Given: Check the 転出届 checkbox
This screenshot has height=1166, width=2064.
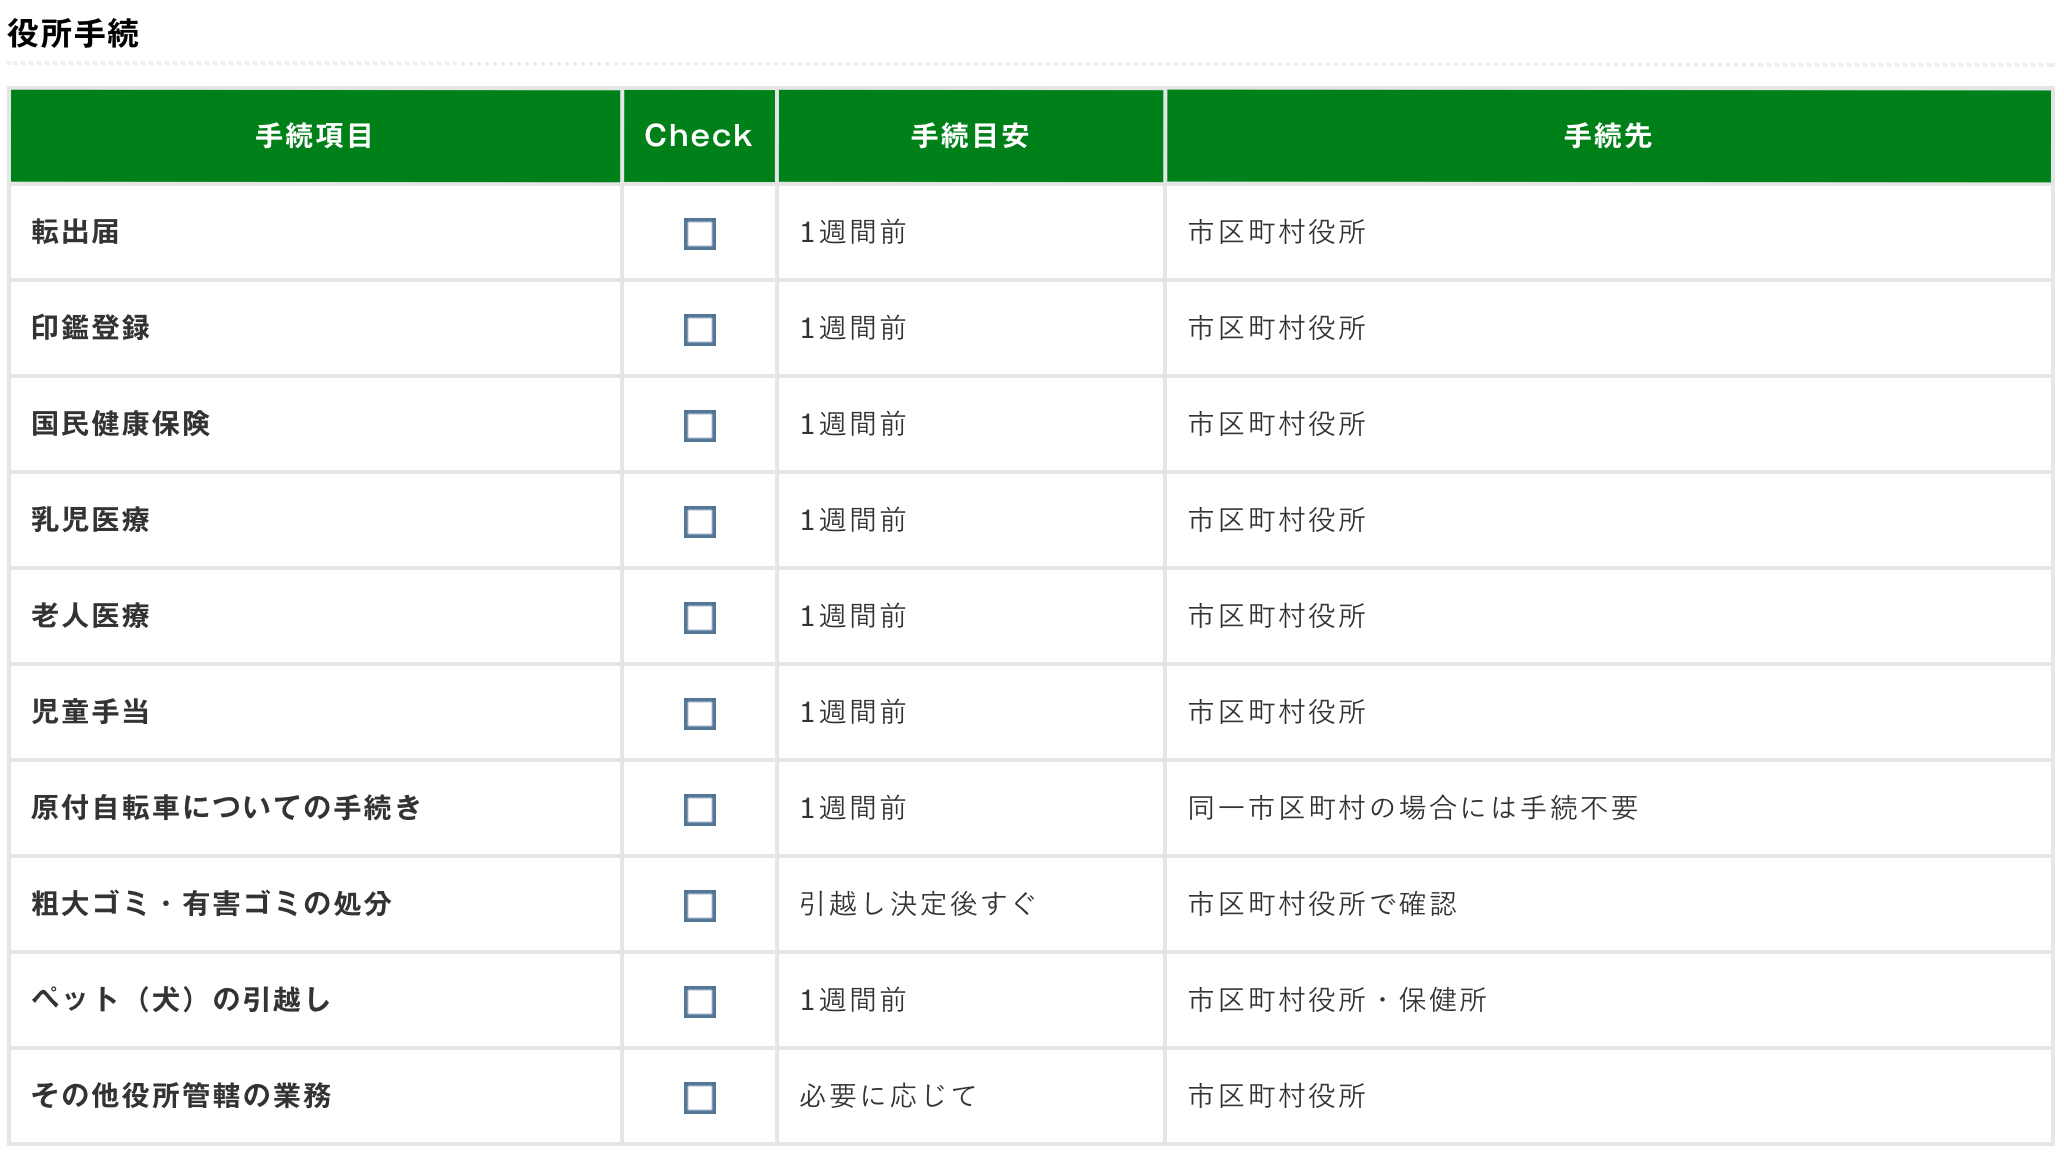Looking at the screenshot, I should (x=699, y=234).
